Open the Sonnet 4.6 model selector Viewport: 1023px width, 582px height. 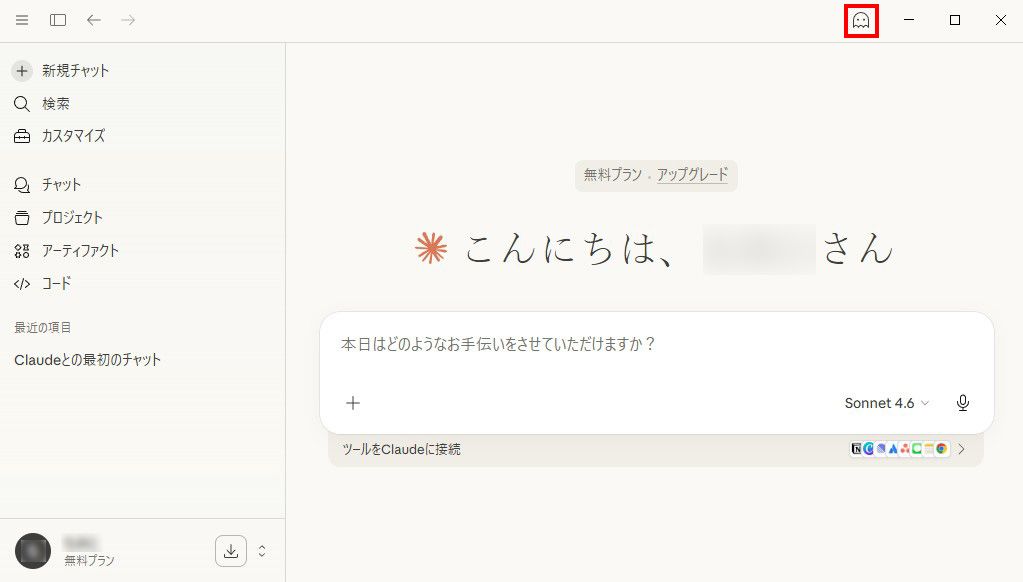click(x=885, y=403)
